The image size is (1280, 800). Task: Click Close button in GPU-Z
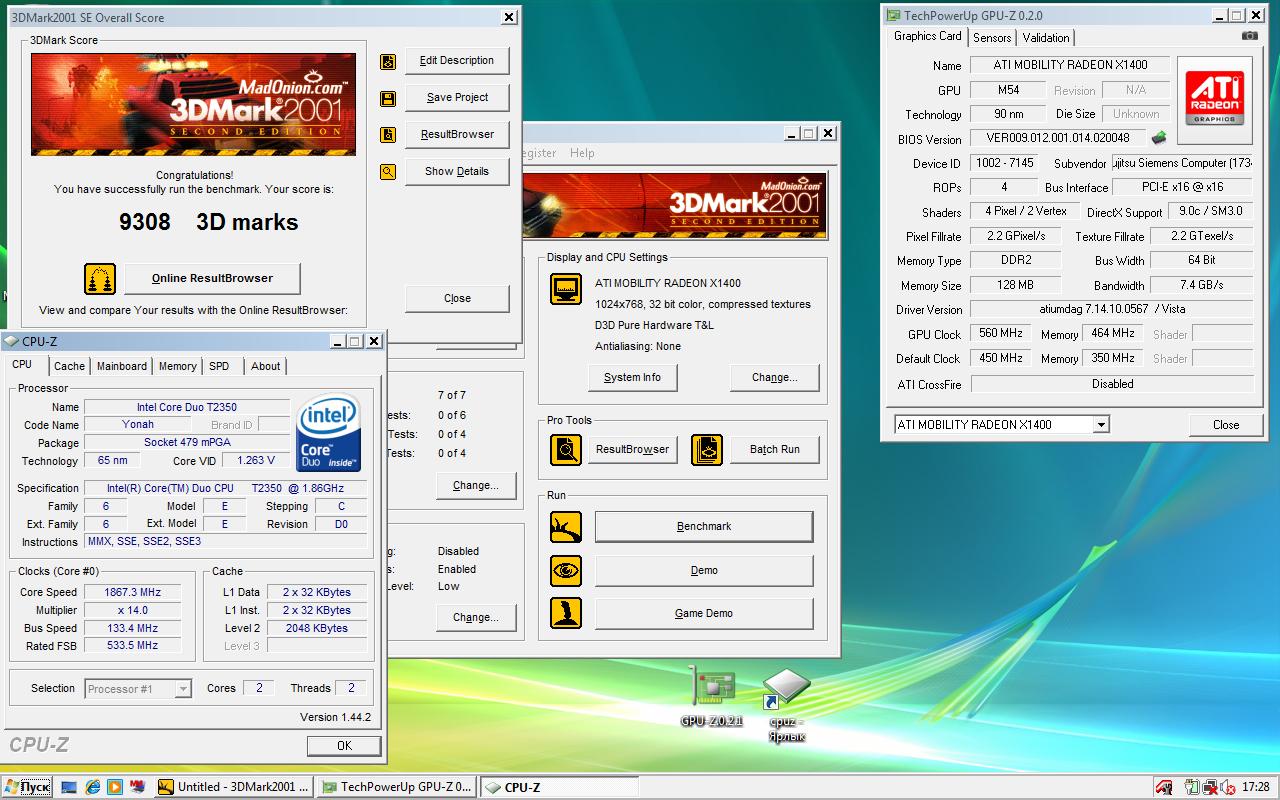point(1226,425)
